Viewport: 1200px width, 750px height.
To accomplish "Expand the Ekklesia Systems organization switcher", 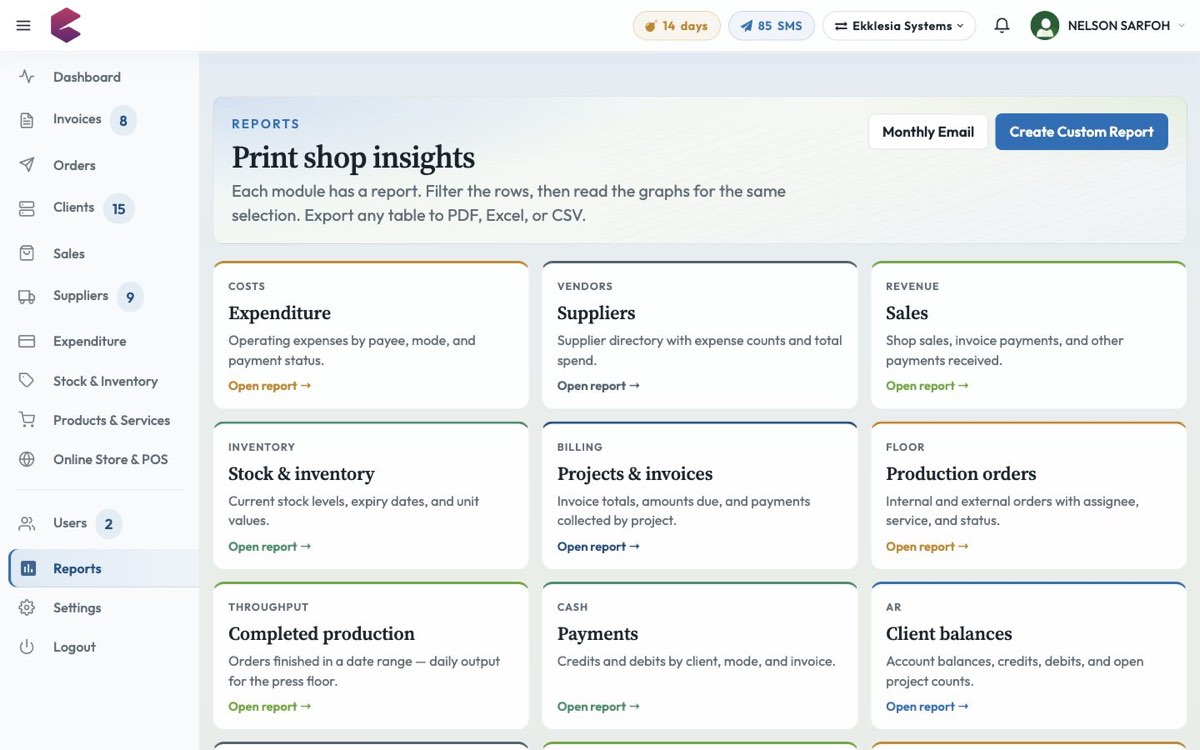I will [x=899, y=26].
